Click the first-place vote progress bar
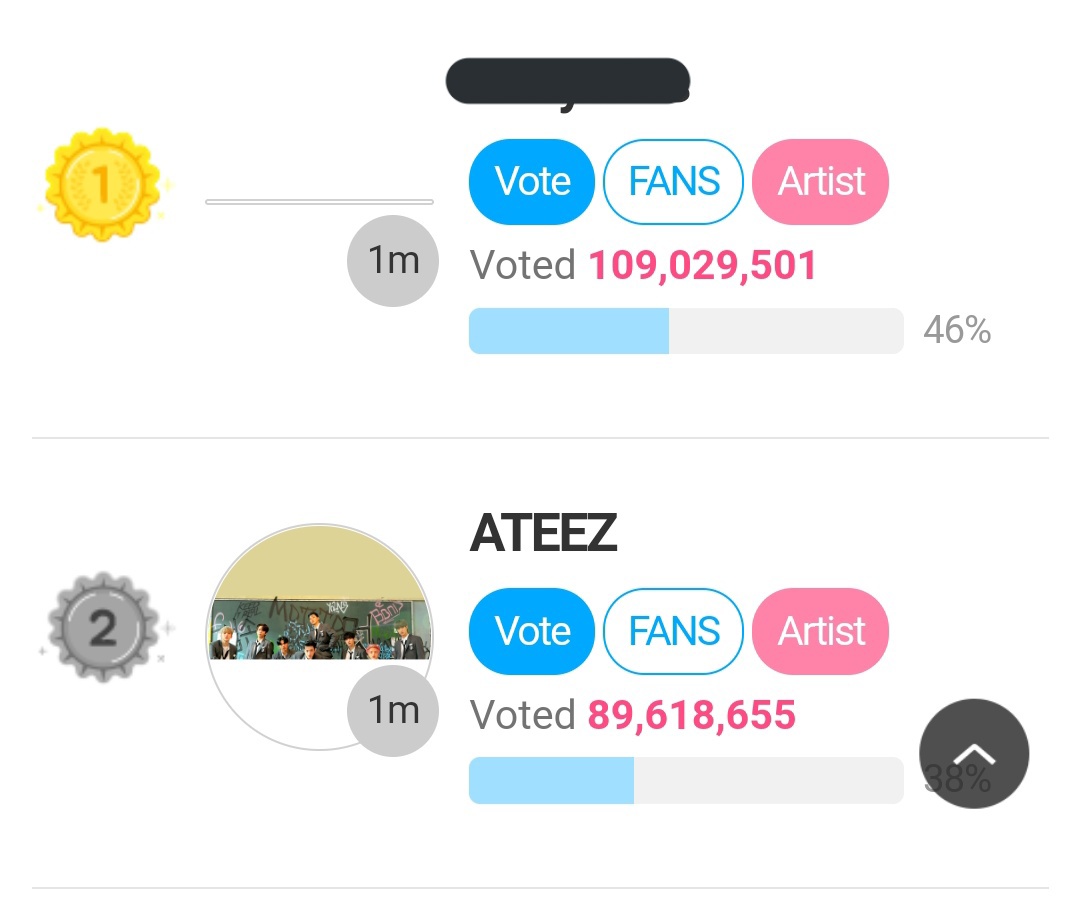Image resolution: width=1080 pixels, height=919 pixels. 686,331
